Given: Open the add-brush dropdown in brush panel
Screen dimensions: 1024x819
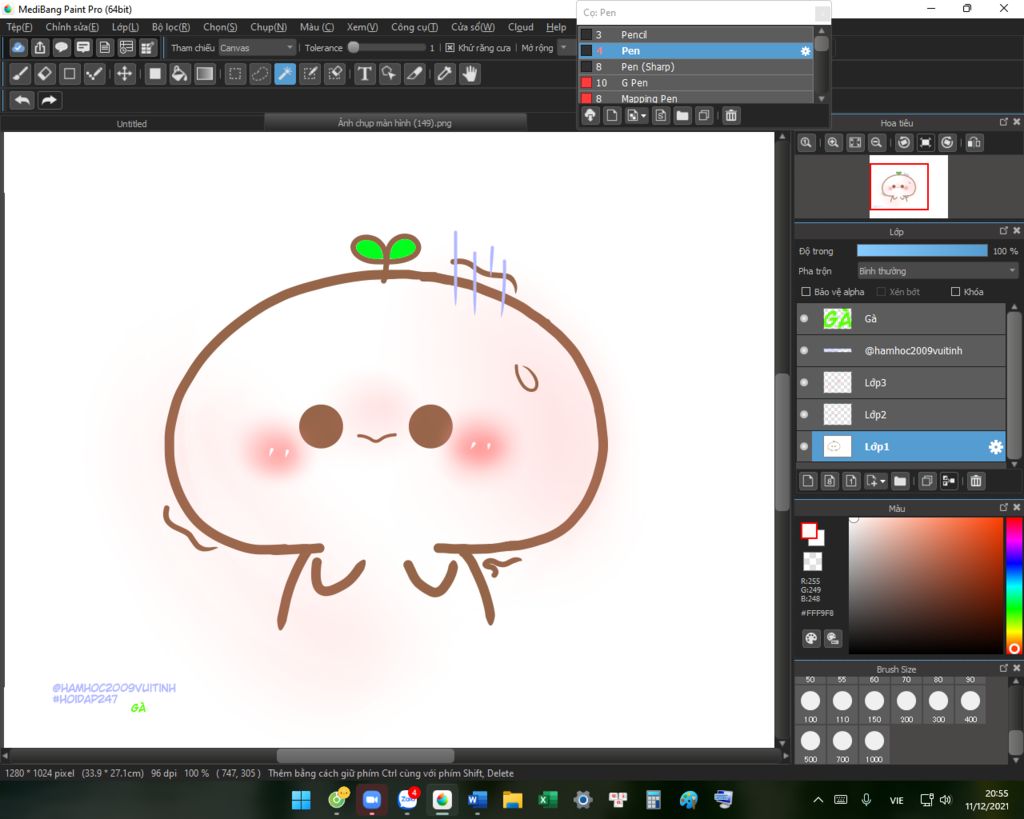Looking at the screenshot, I should click(635, 116).
